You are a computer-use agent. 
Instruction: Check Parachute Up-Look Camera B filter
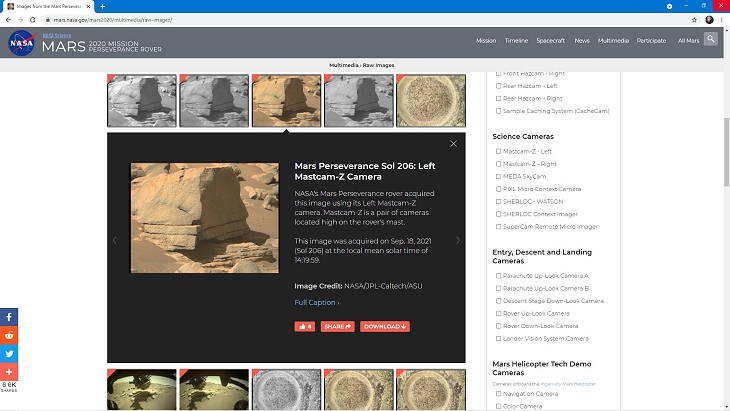499,288
